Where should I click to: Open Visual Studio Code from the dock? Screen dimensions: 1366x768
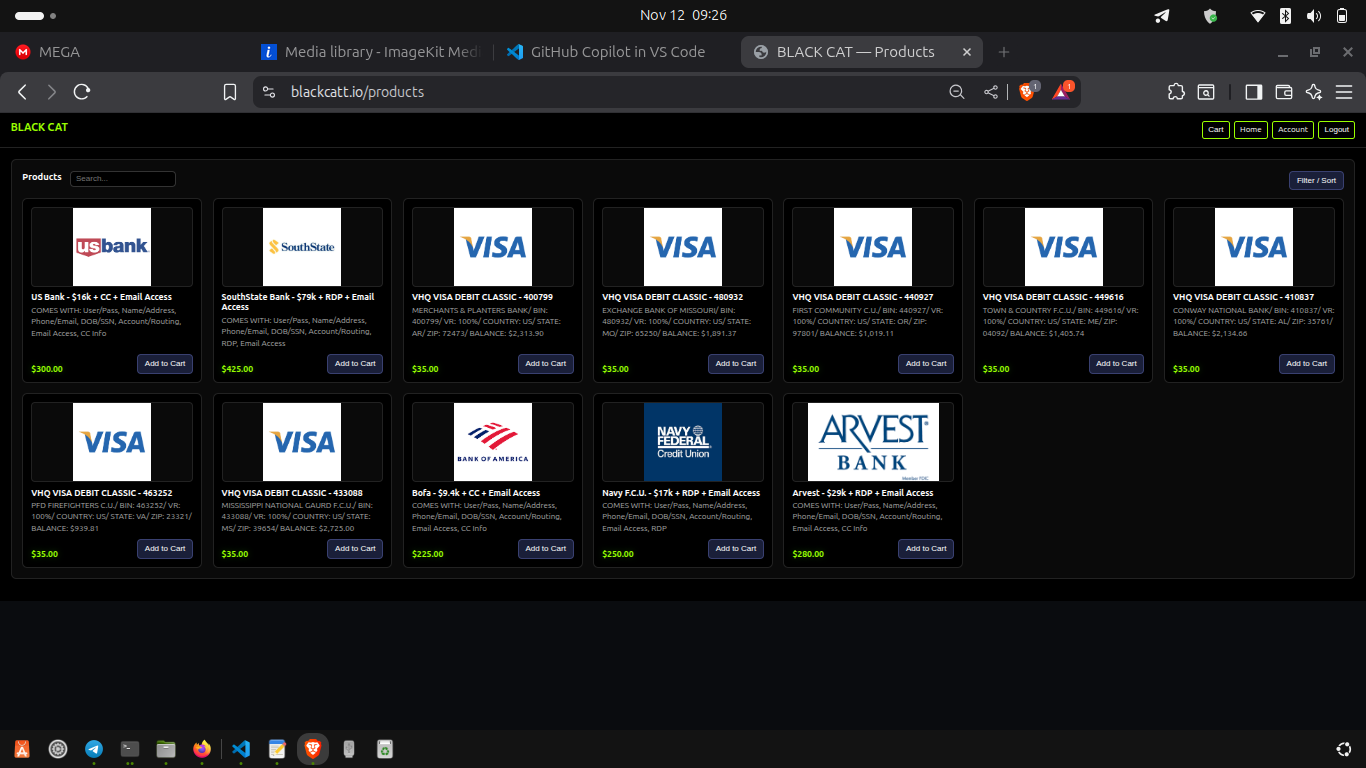point(240,748)
